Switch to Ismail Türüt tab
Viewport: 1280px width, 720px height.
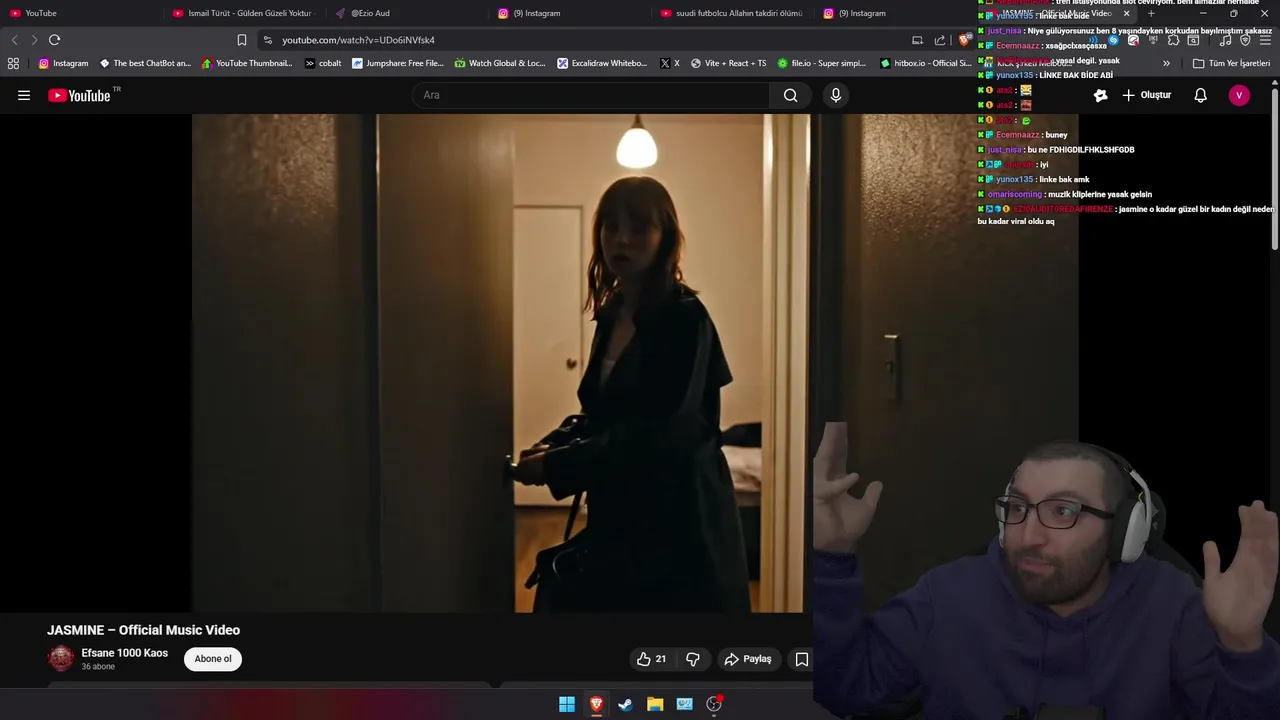(242, 13)
